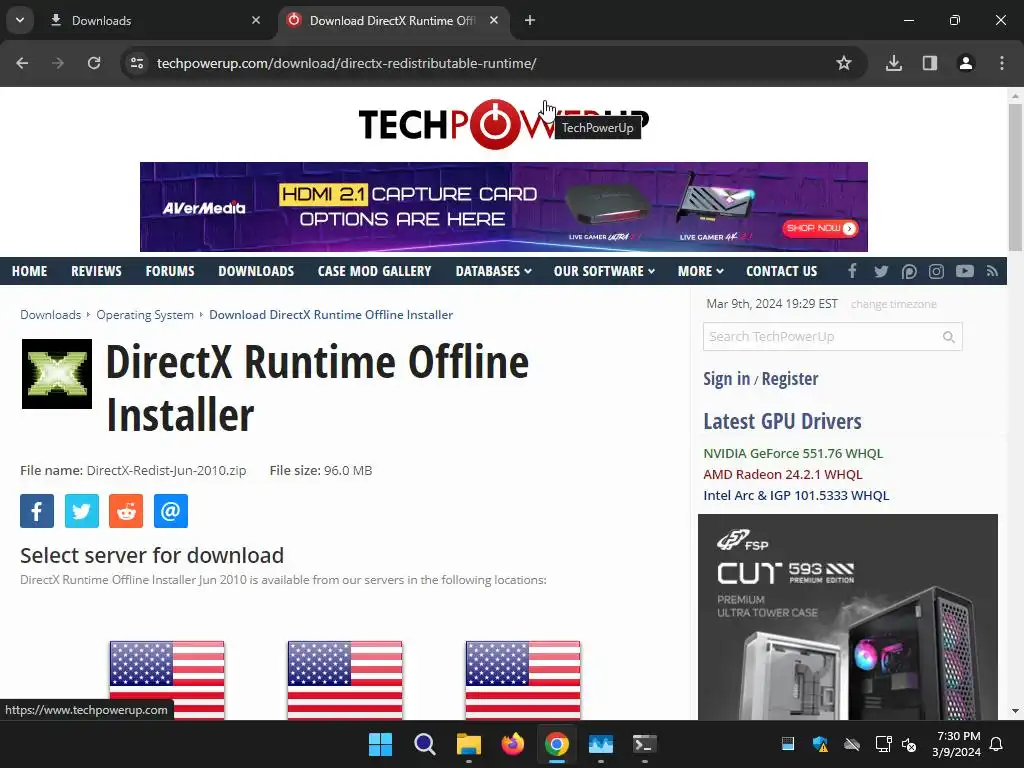Click taskbar clock showing 7:30 PM
The width and height of the screenshot is (1024, 768).
956,744
